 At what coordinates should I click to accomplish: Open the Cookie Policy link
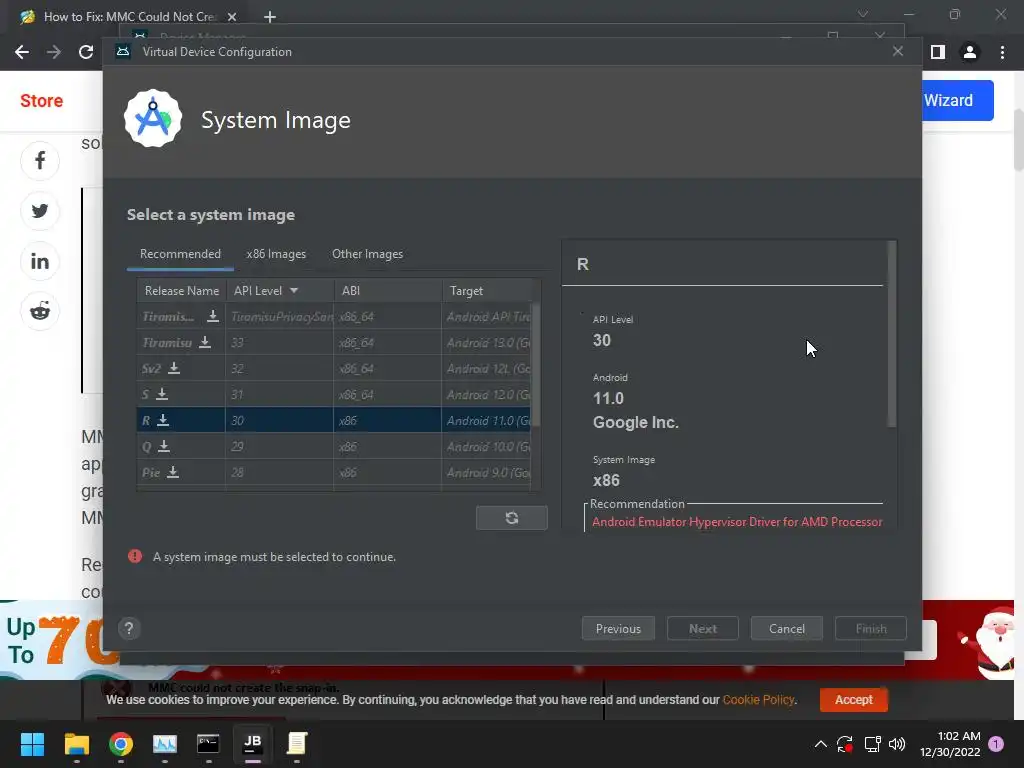tap(758, 699)
